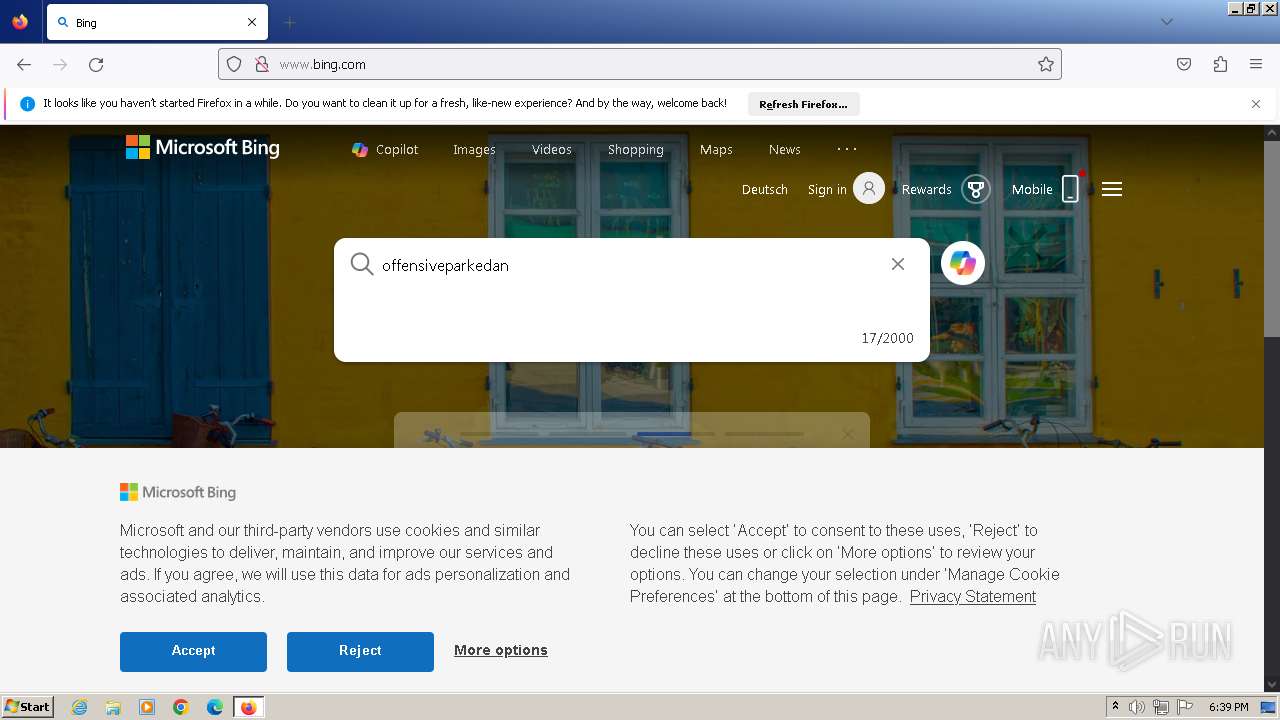Screen dimensions: 1280x720
Task: Click the Firefox logo in the tab bar
Action: tap(20, 22)
